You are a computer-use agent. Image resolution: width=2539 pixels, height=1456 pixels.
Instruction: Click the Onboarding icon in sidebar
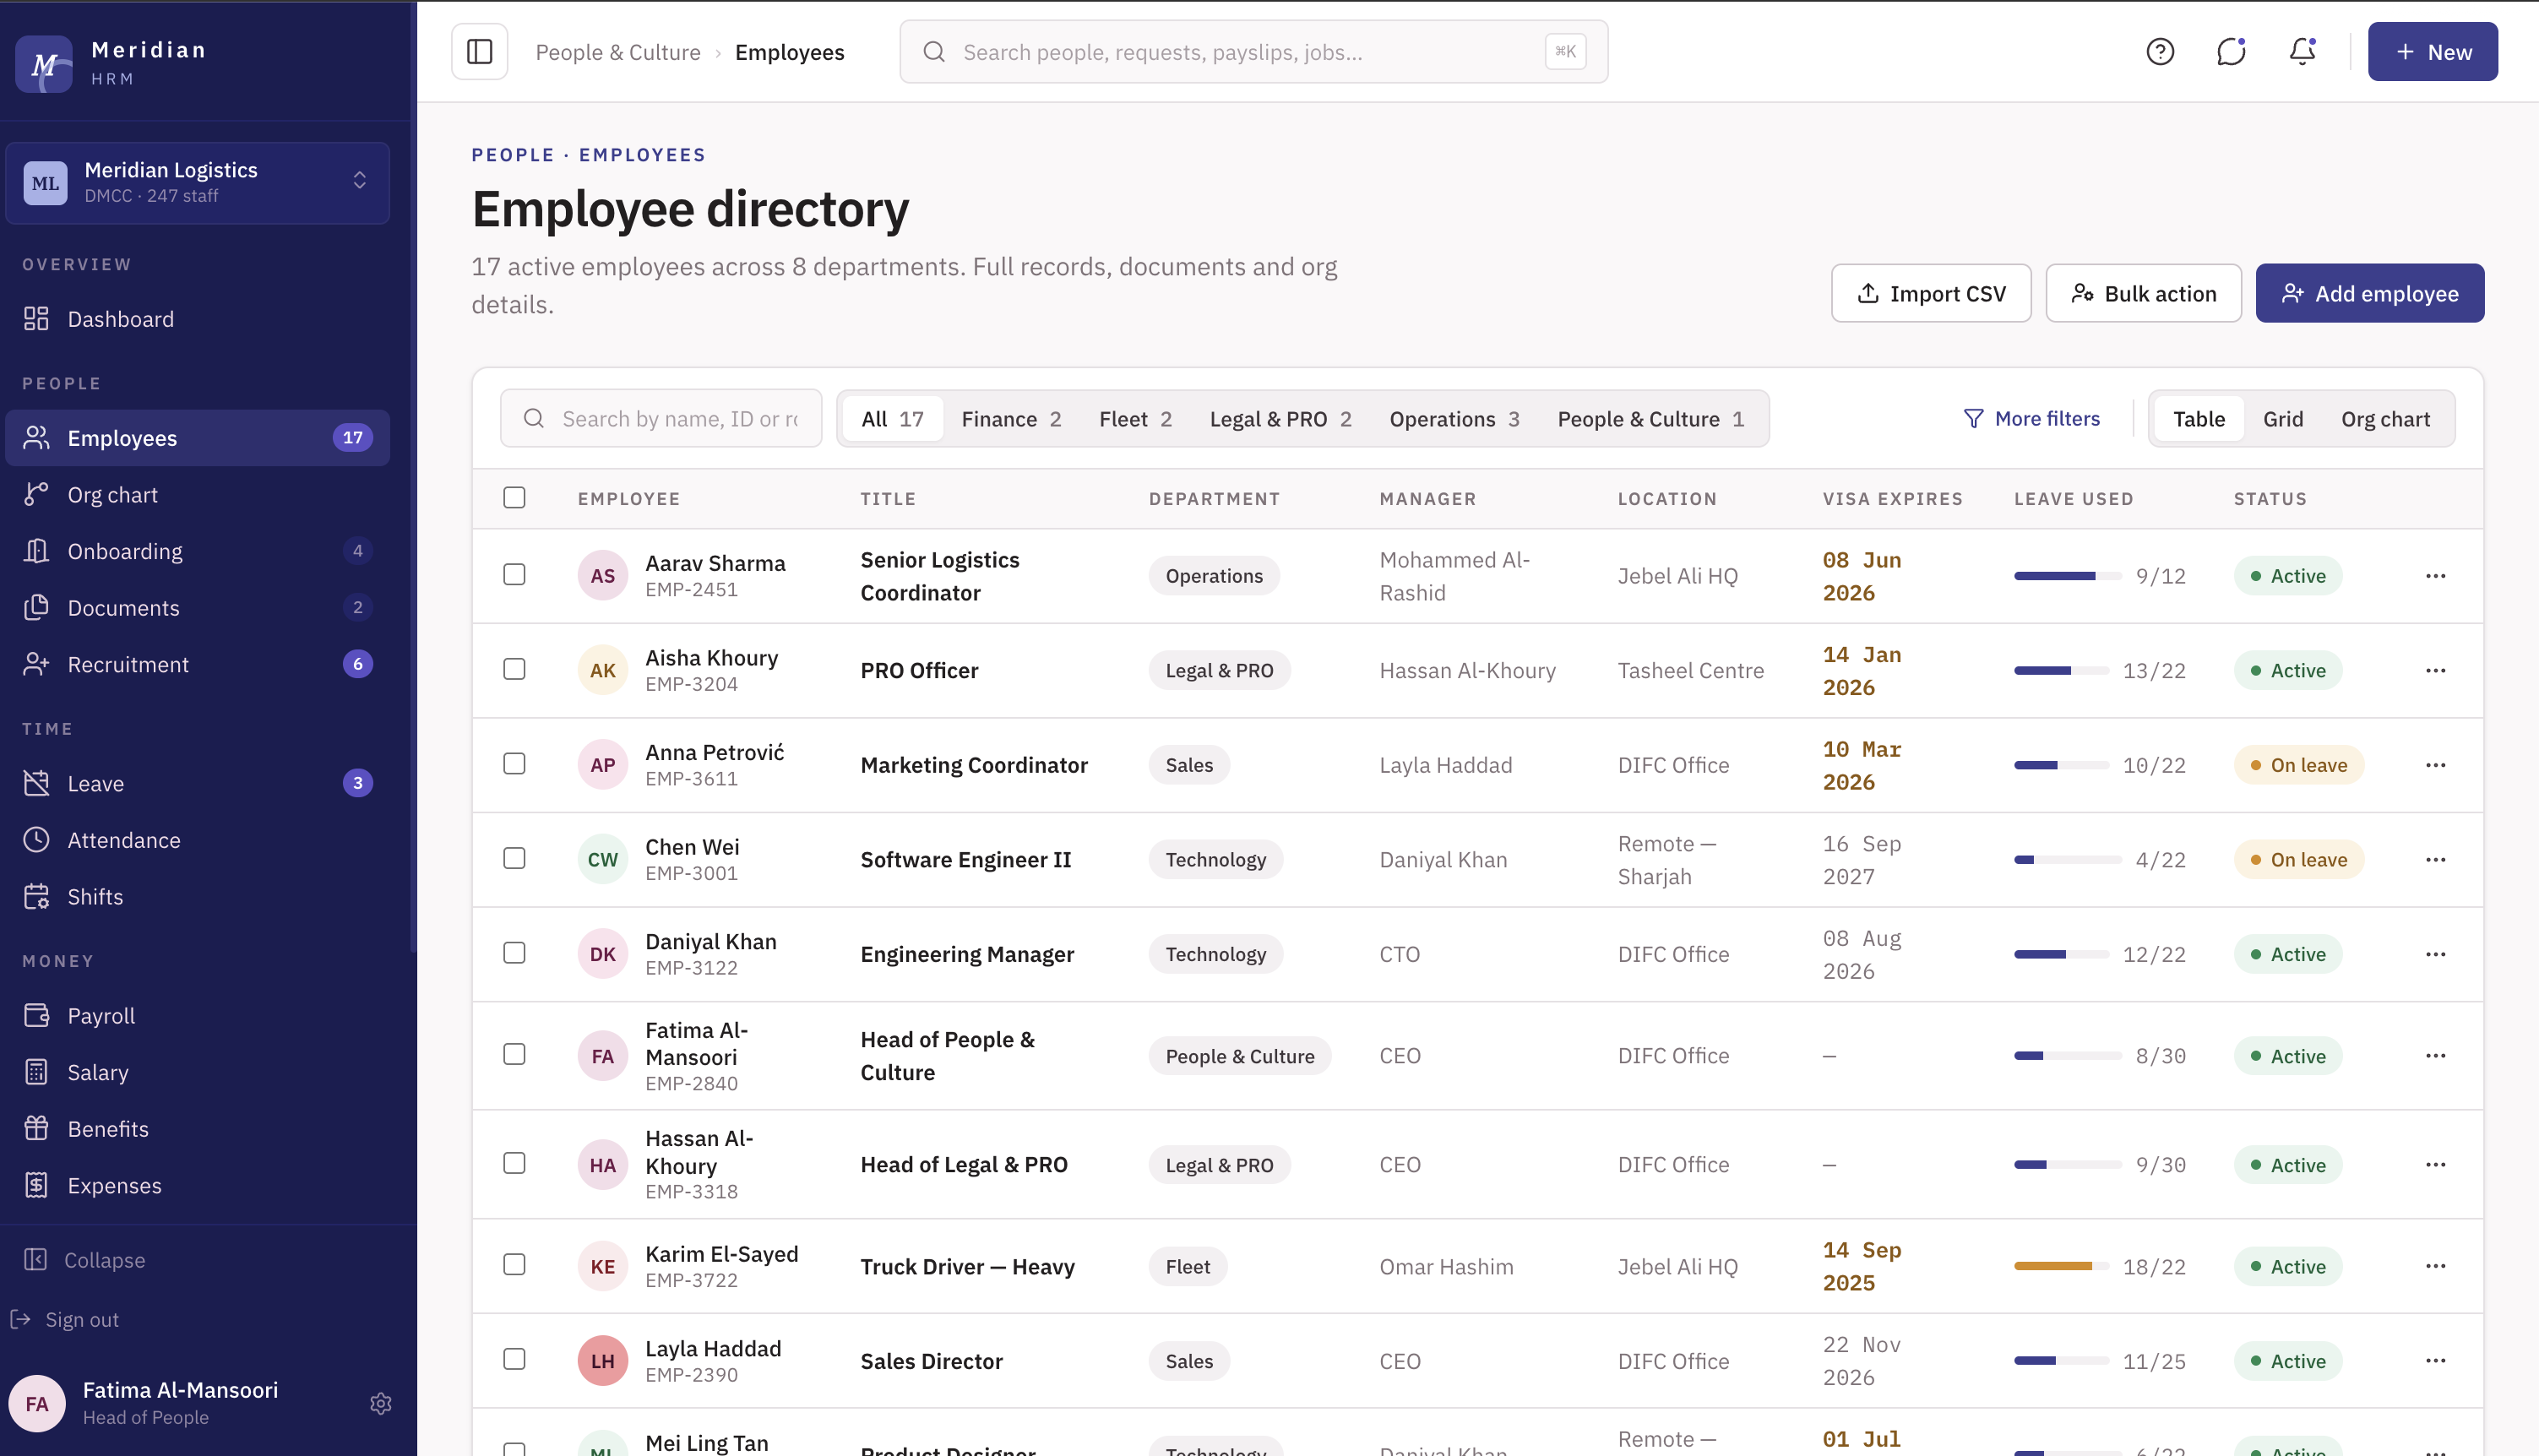(x=36, y=551)
